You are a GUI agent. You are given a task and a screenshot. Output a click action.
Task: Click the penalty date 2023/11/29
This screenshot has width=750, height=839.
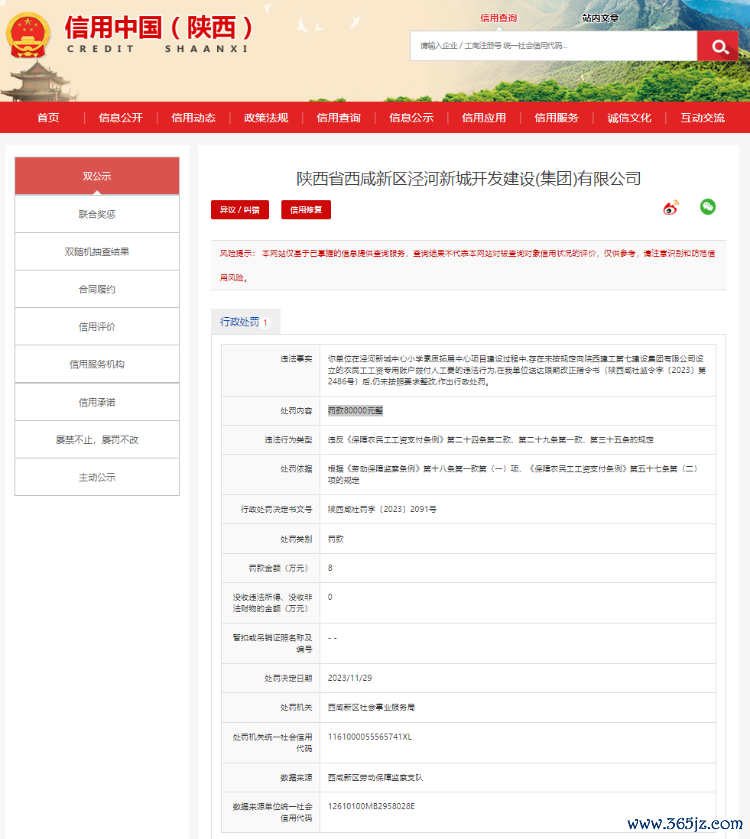350,678
